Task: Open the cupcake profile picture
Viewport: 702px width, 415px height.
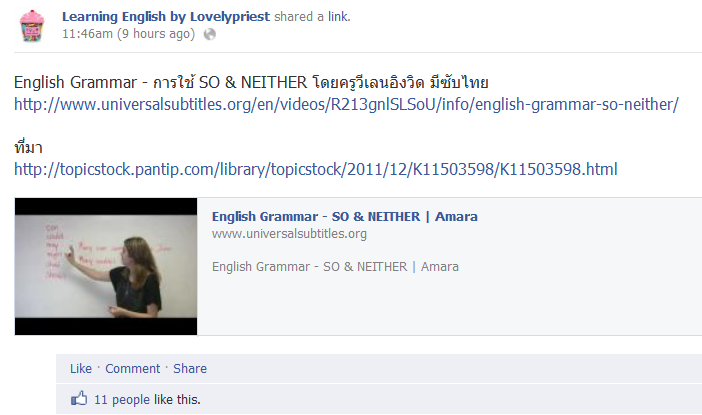Action: pyautogui.click(x=32, y=26)
